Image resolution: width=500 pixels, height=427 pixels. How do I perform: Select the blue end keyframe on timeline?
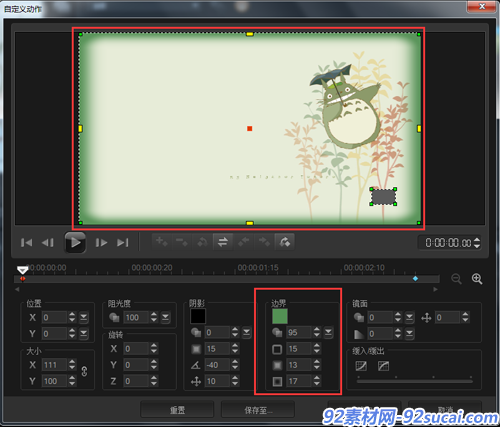coord(415,278)
